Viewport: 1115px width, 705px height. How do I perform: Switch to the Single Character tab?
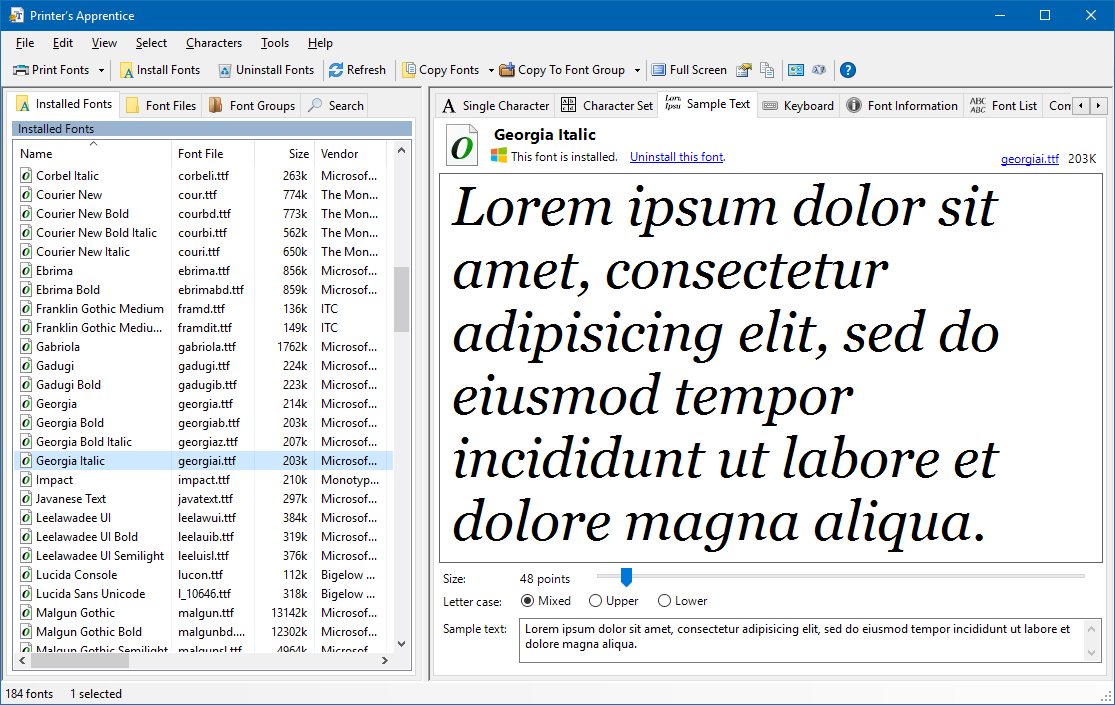[496, 105]
